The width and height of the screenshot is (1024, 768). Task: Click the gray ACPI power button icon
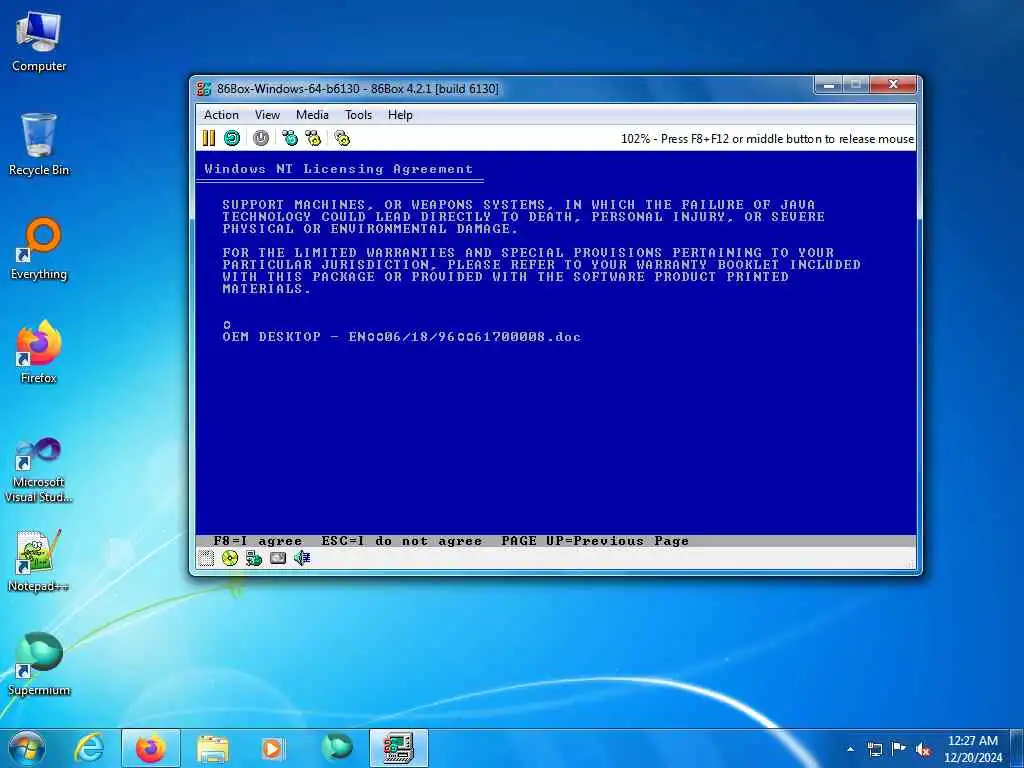click(261, 138)
